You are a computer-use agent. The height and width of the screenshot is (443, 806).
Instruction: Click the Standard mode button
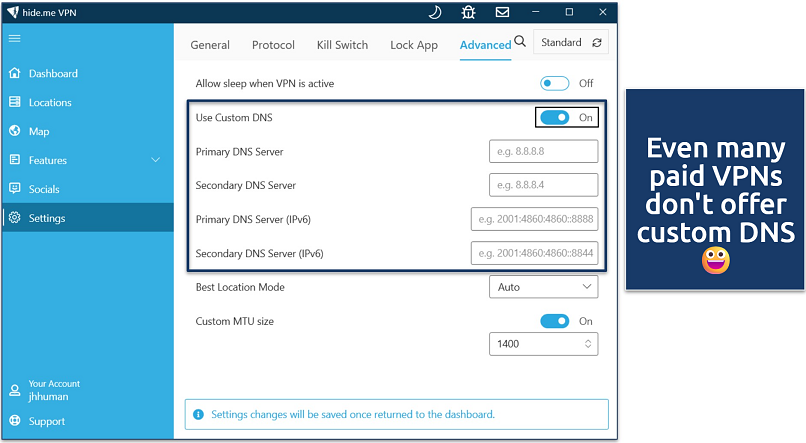point(571,43)
